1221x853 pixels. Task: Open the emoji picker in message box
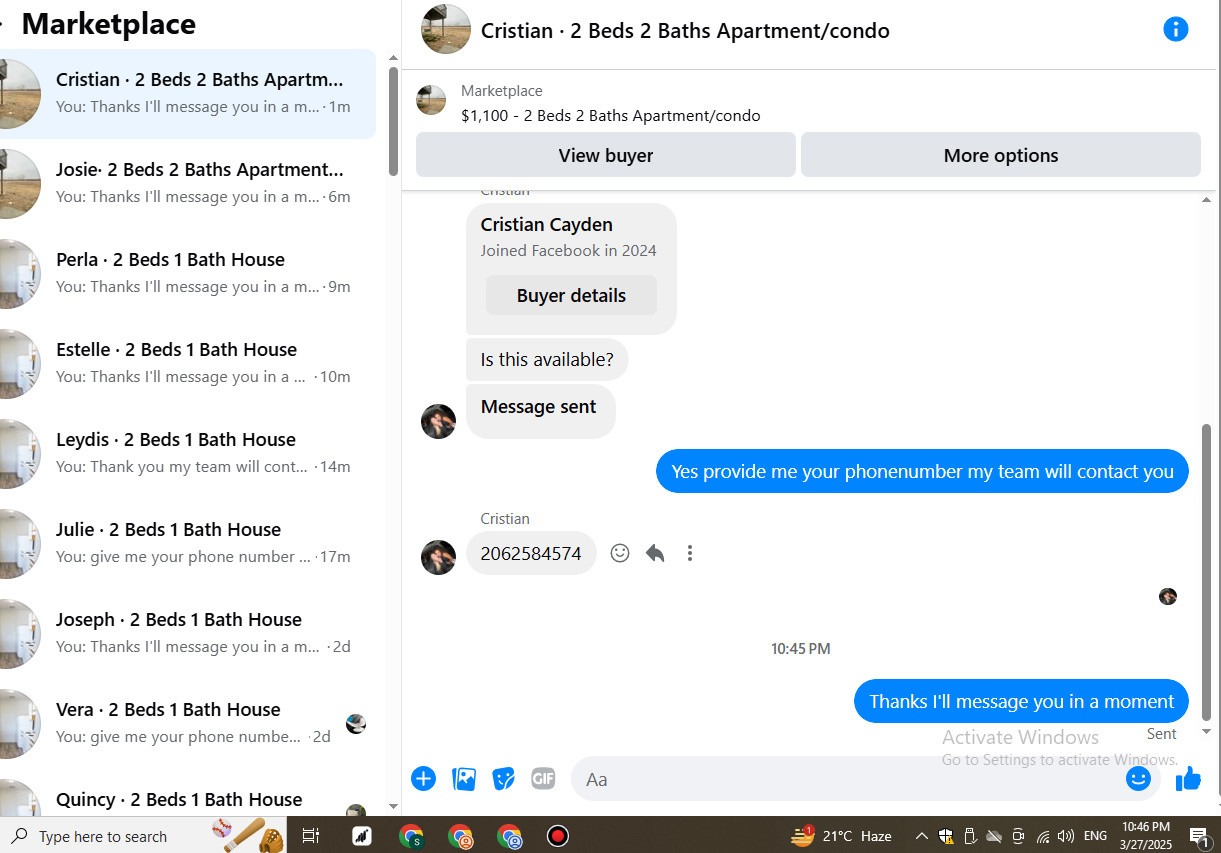tap(1138, 778)
